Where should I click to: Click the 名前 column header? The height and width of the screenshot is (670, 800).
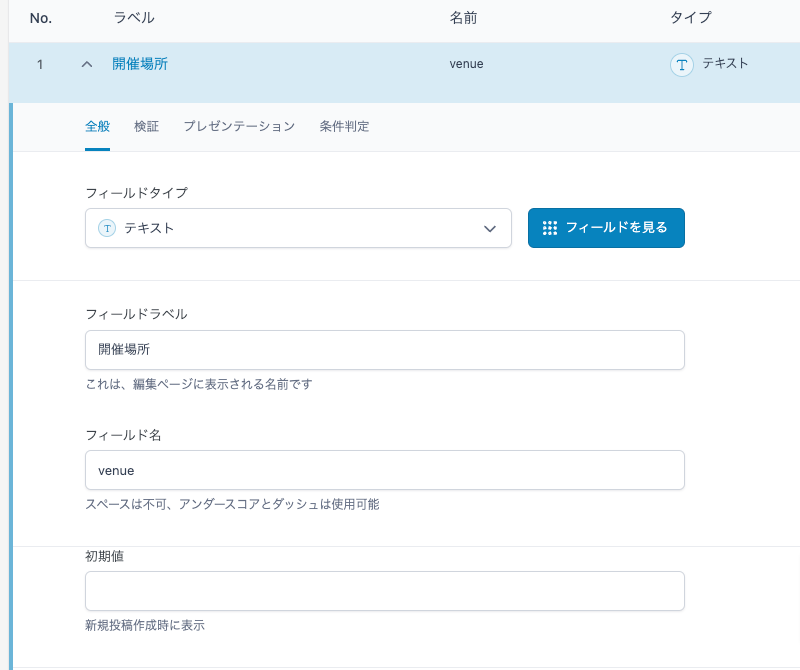[463, 18]
